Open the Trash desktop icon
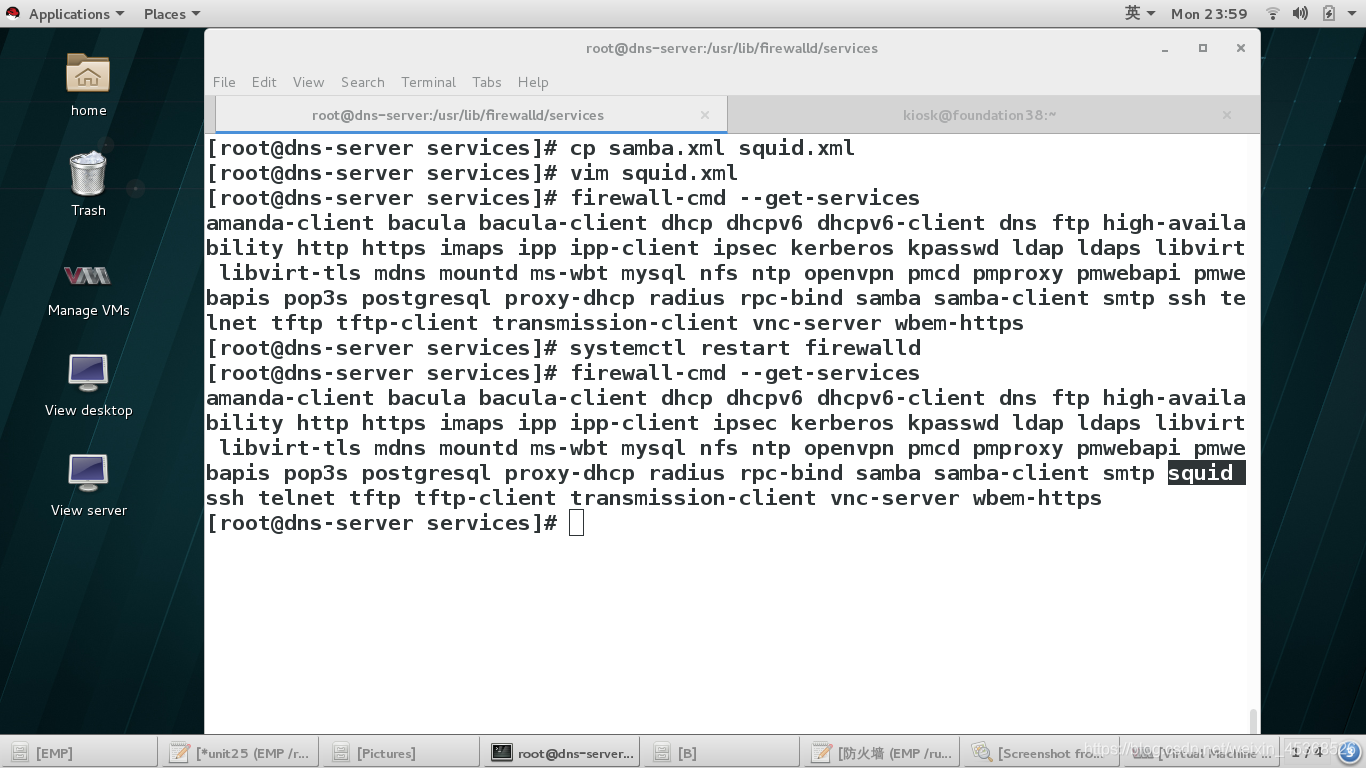 tap(88, 174)
